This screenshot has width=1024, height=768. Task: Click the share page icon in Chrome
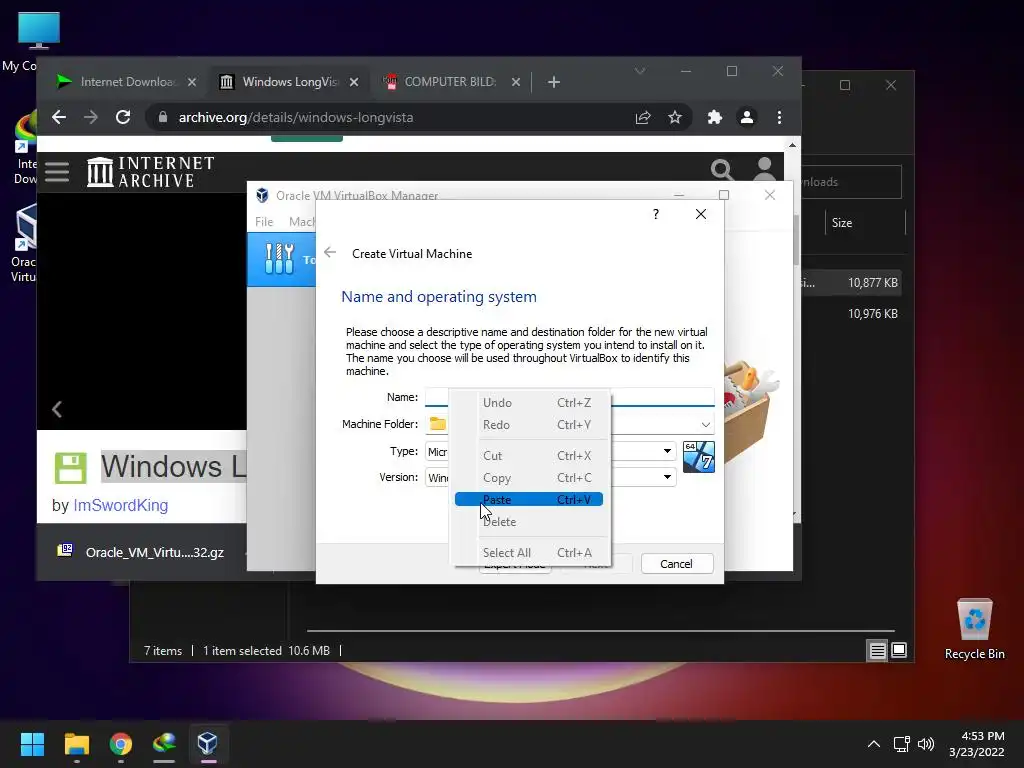point(643,118)
